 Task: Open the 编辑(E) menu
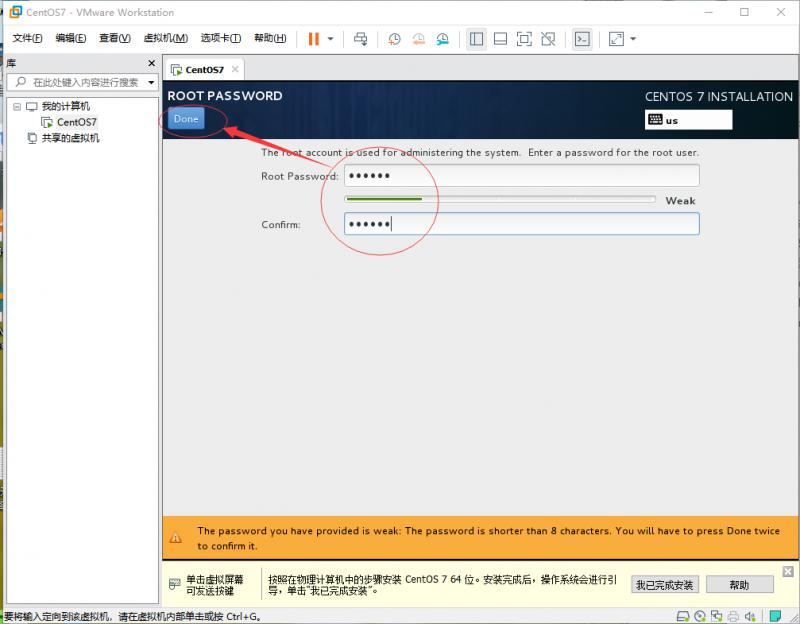pos(70,38)
